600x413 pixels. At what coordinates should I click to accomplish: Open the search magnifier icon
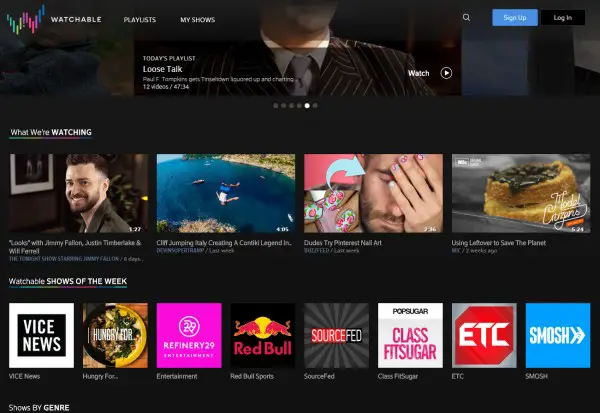point(466,18)
